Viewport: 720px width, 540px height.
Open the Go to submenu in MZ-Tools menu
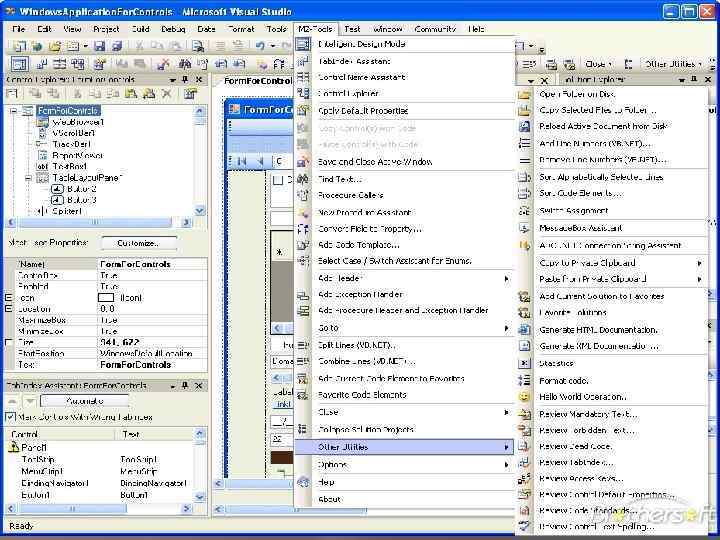(x=404, y=328)
